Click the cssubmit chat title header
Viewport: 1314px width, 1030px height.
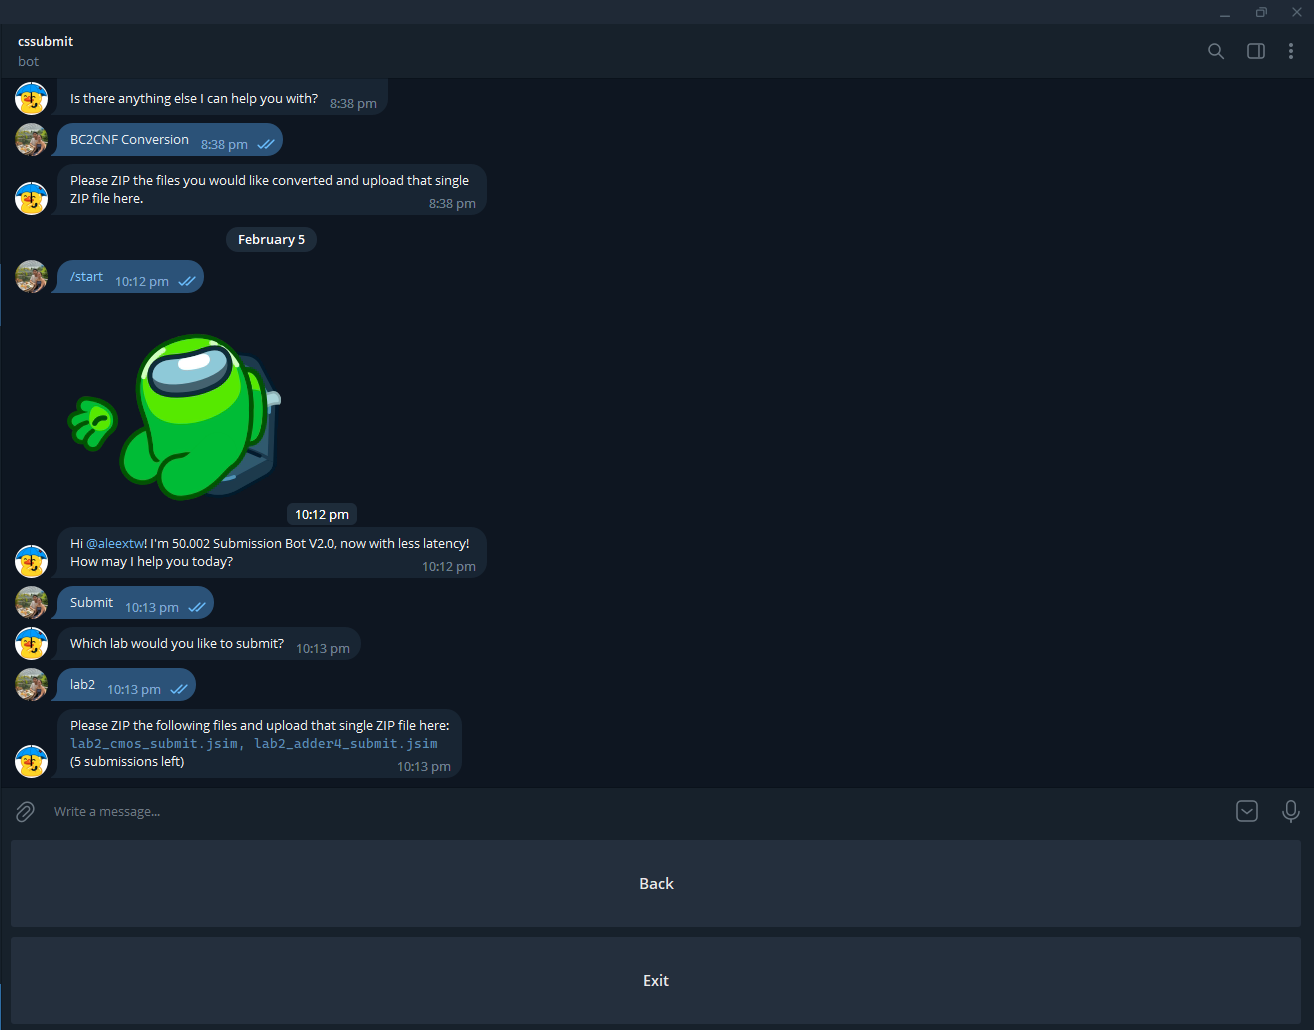[x=46, y=42]
